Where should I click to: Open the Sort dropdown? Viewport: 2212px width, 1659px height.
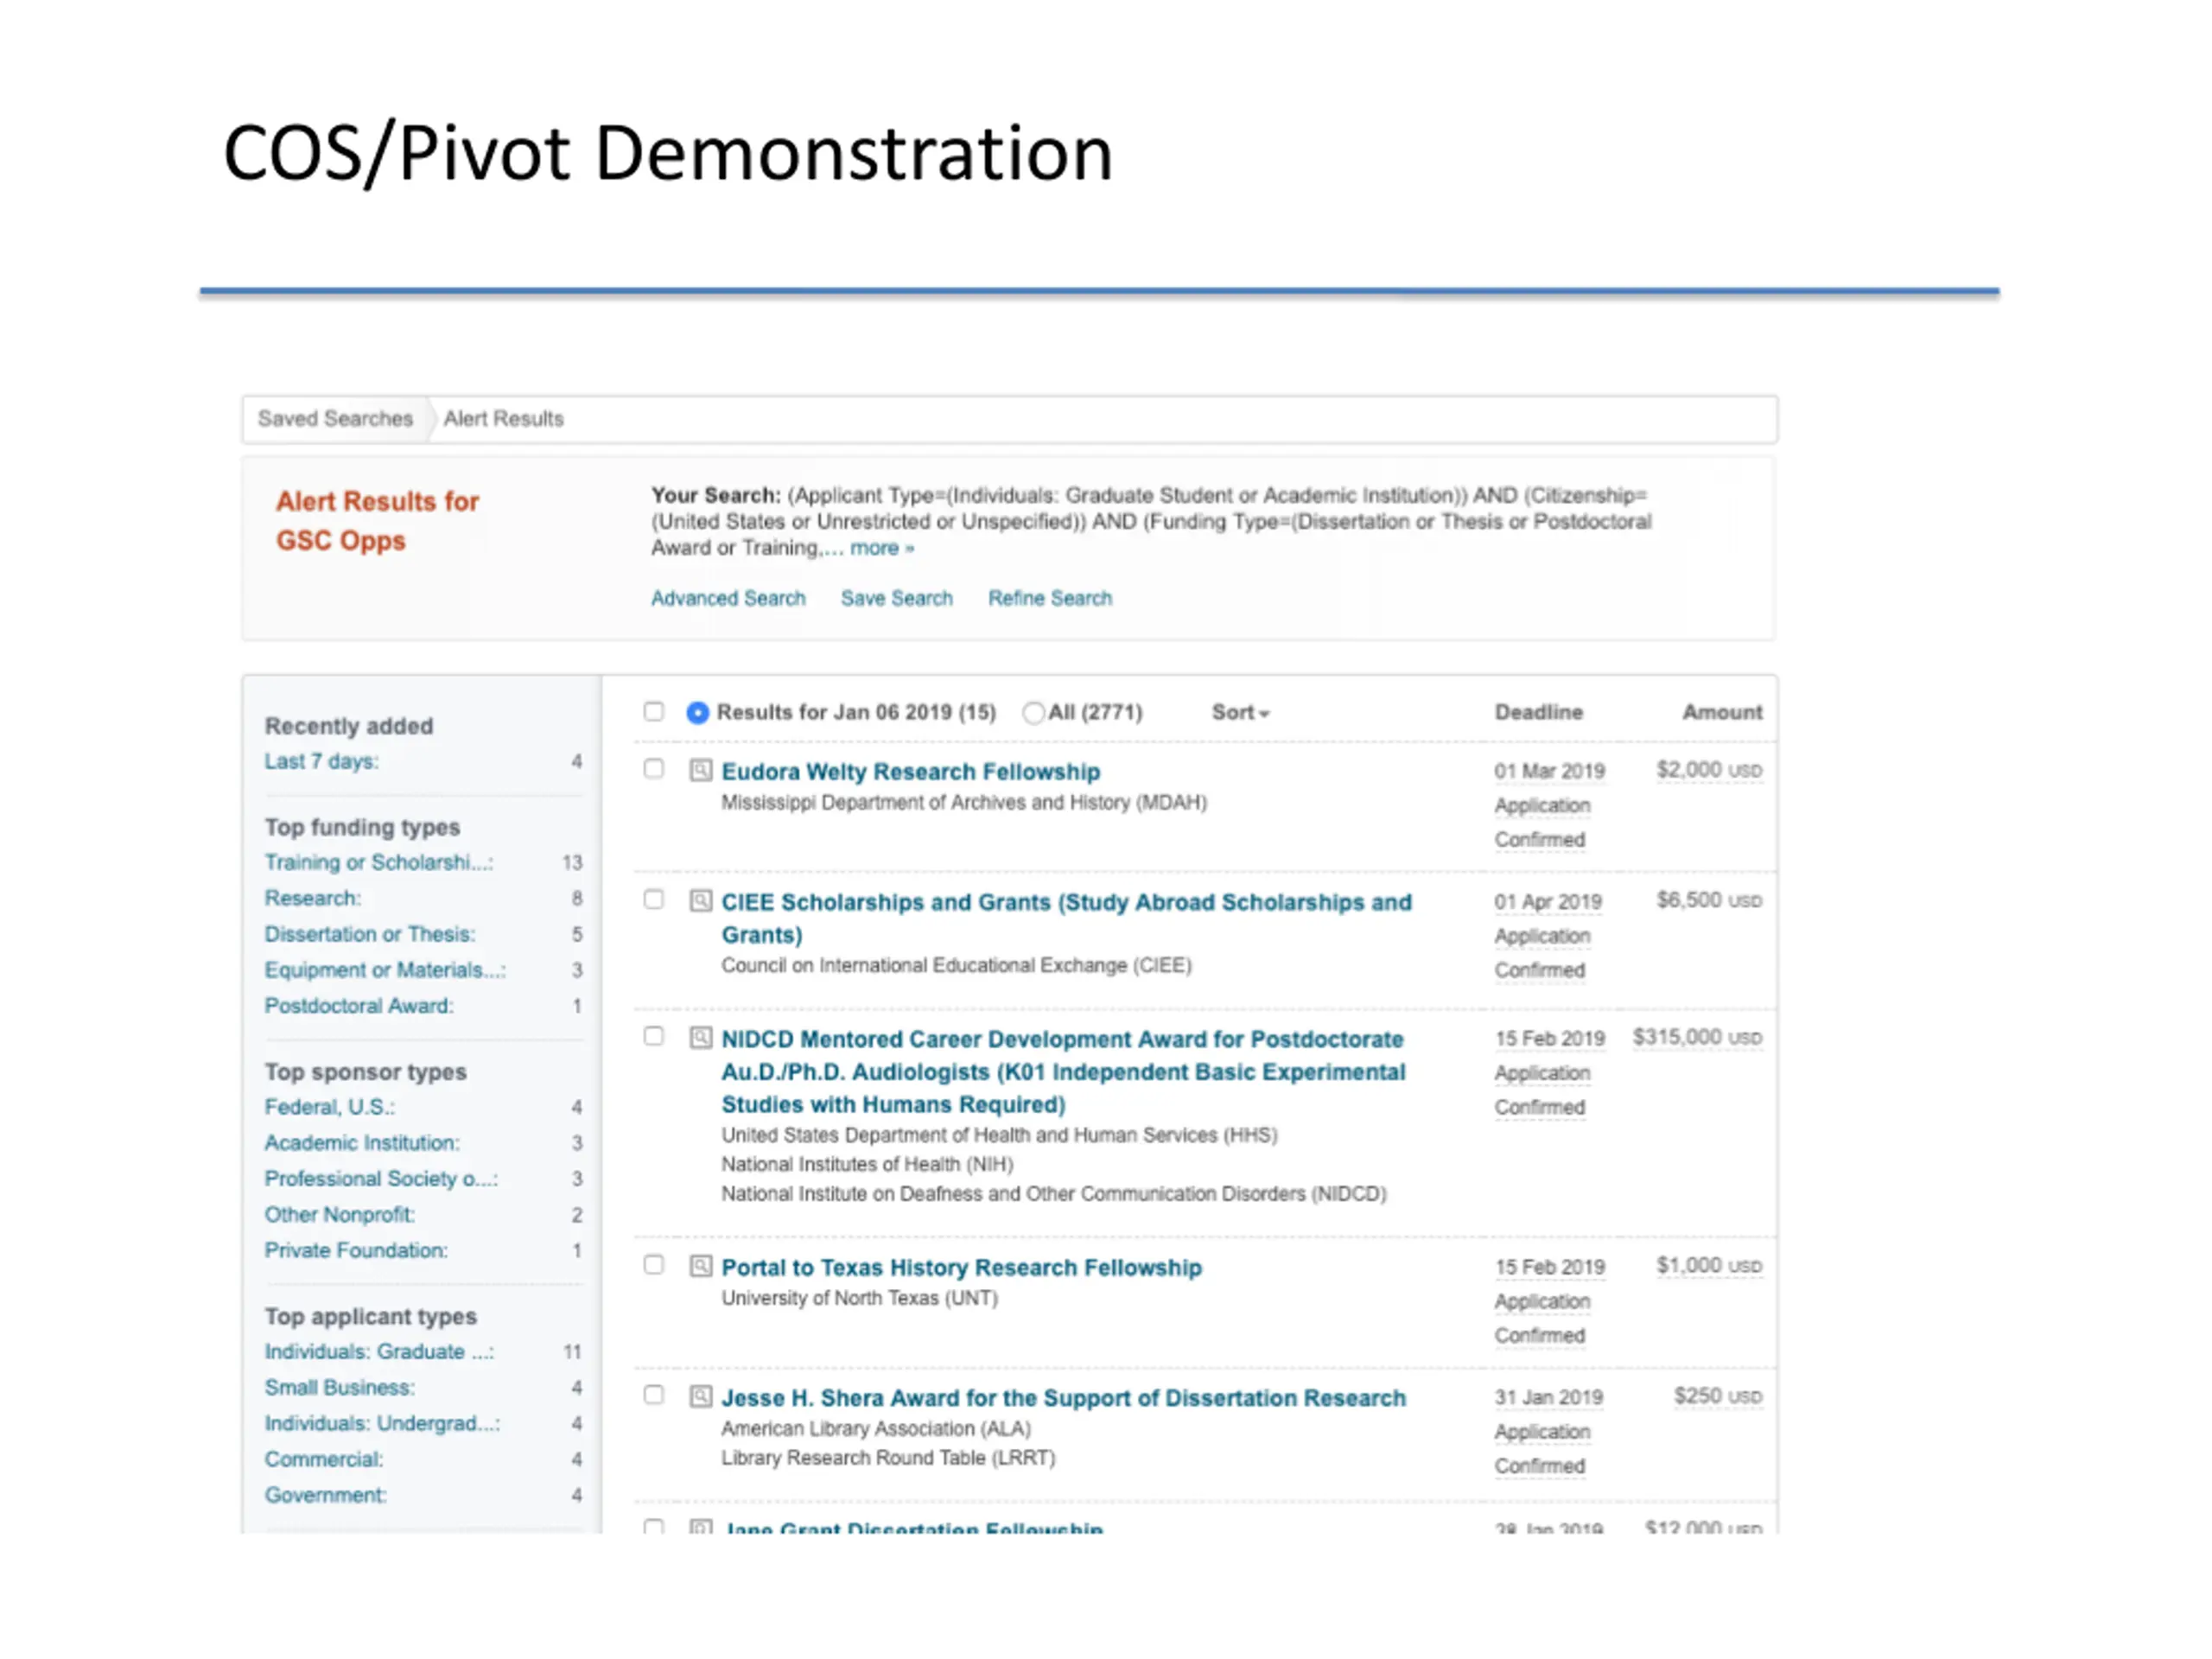1240,712
